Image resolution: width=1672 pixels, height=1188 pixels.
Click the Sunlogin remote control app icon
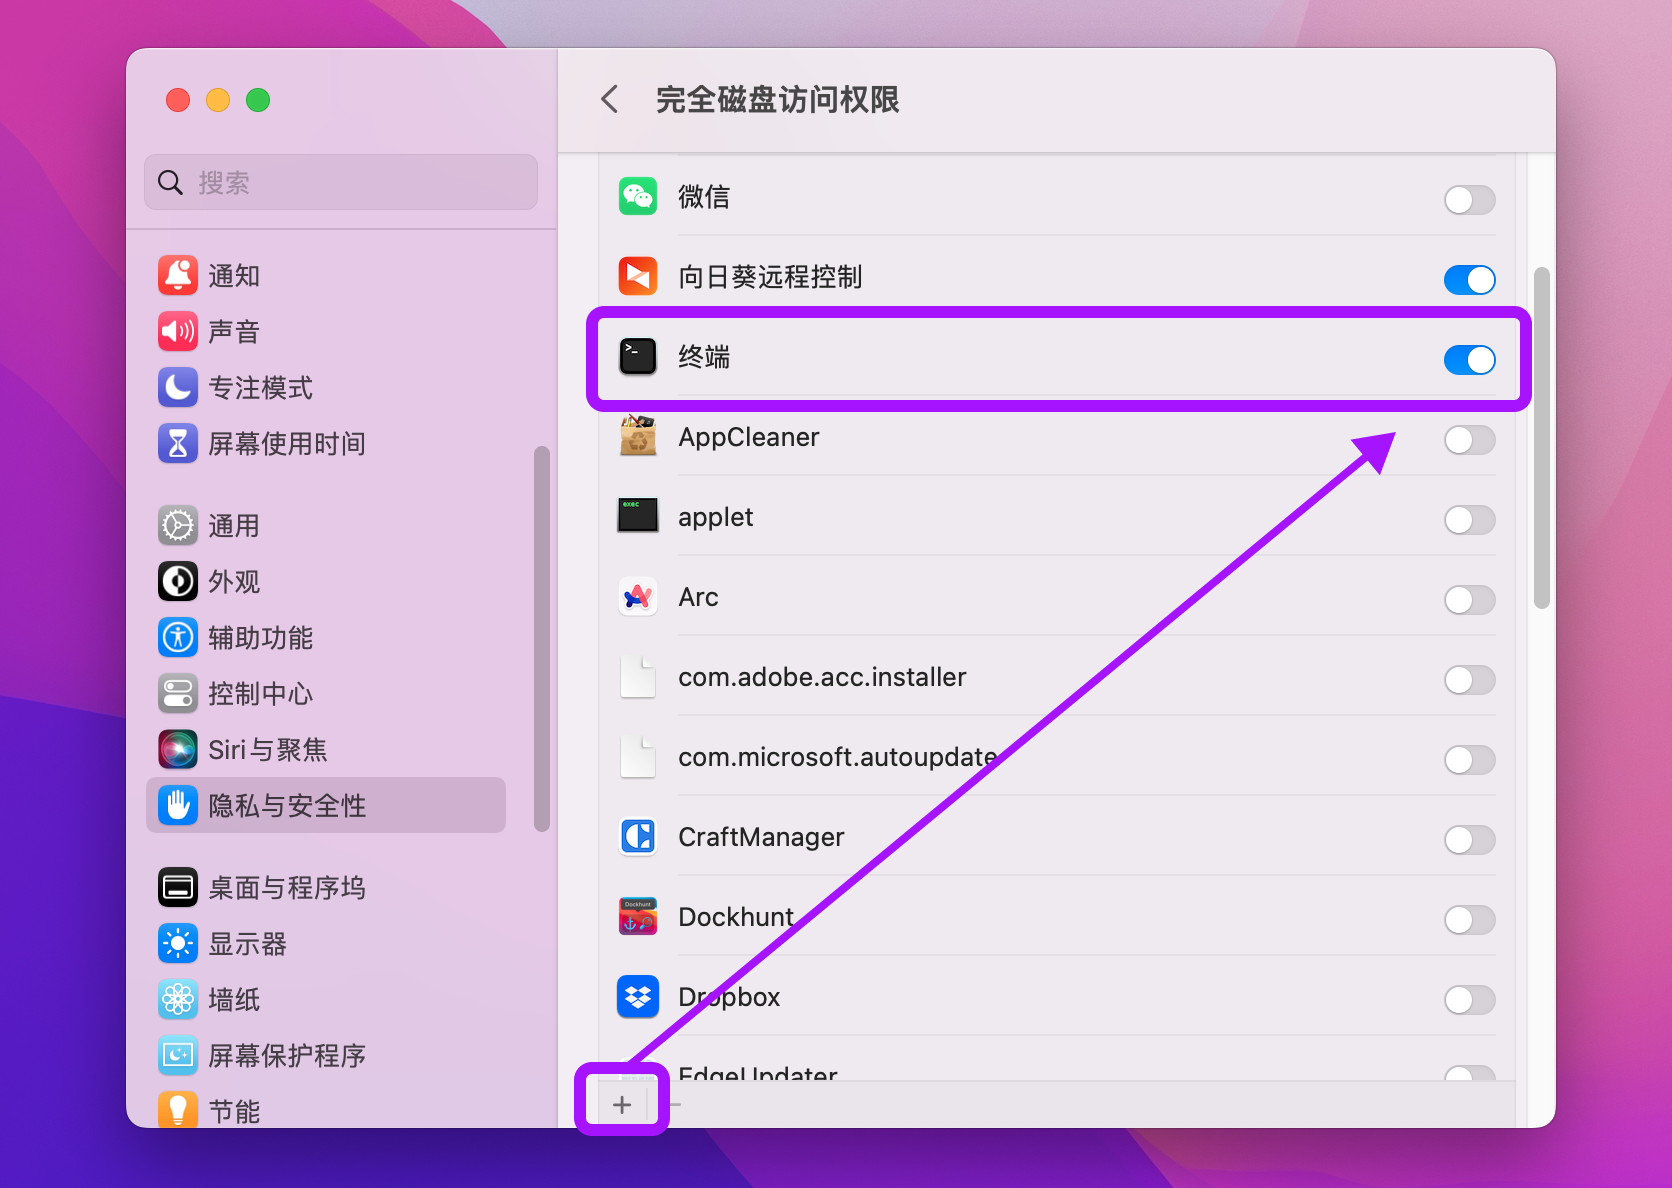click(638, 277)
